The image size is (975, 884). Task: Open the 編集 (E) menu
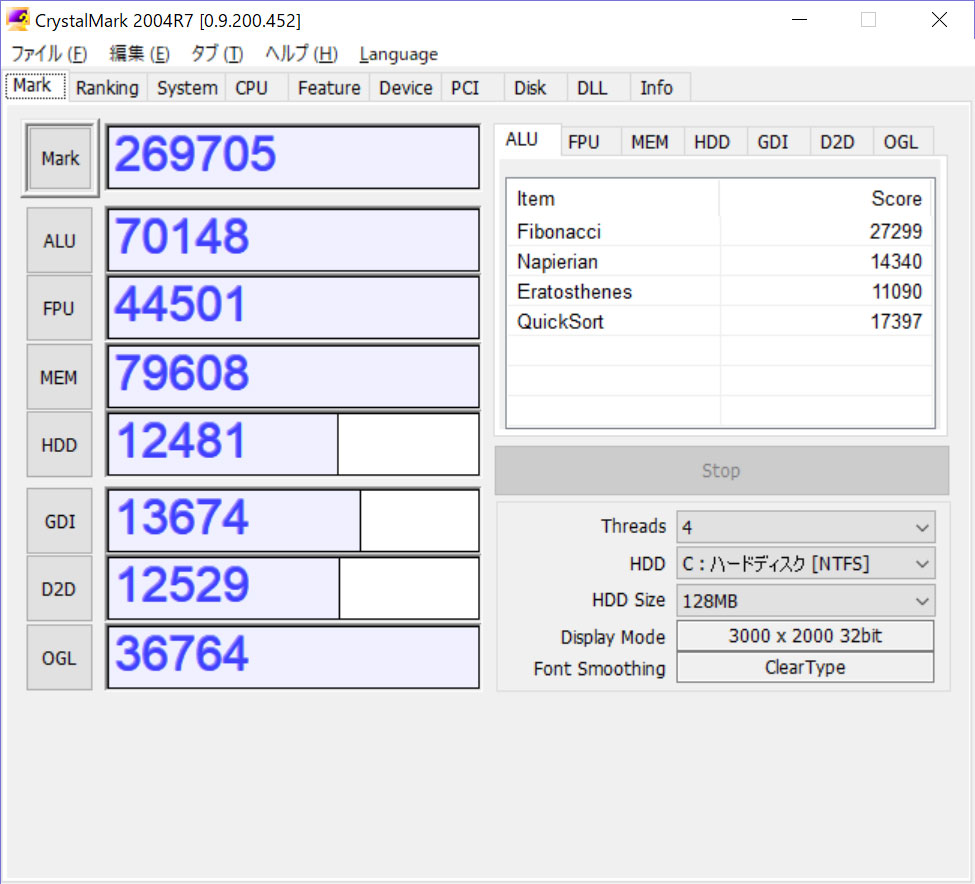[139, 54]
